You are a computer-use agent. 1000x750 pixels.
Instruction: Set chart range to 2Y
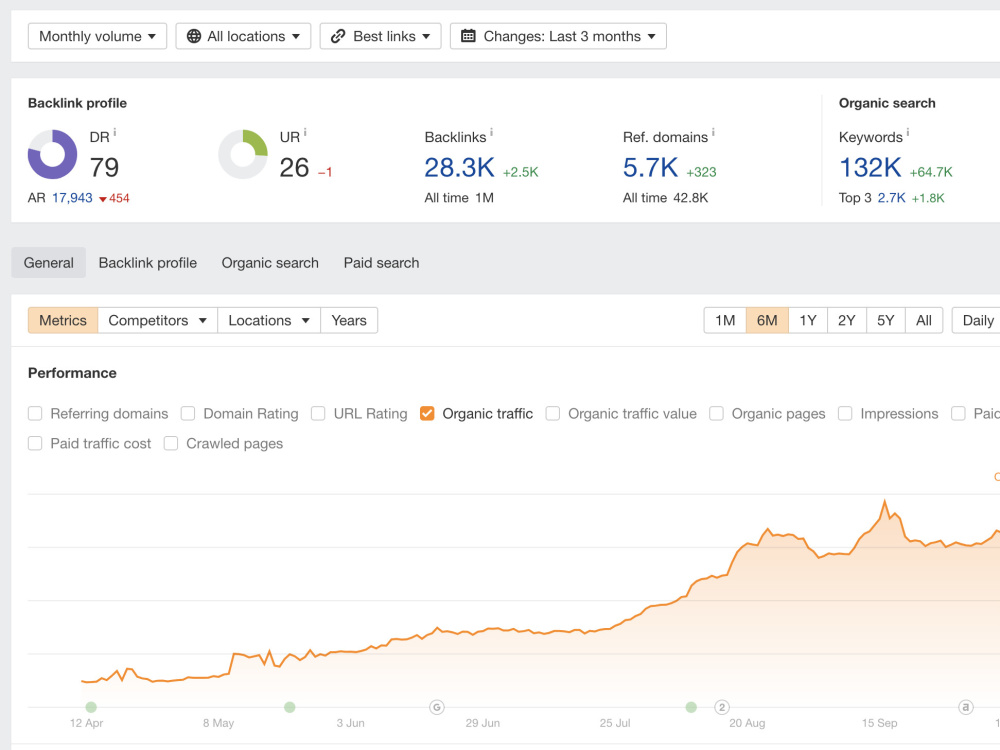click(847, 320)
